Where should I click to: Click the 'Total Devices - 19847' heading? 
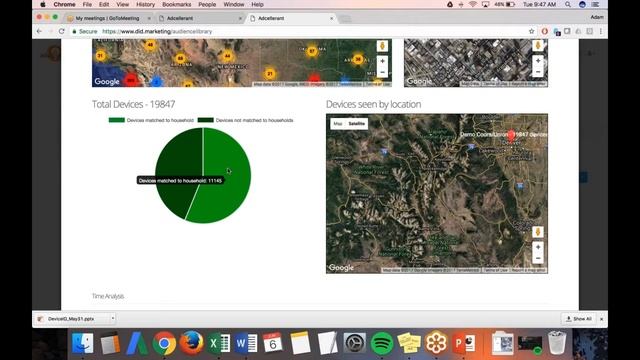coord(133,104)
